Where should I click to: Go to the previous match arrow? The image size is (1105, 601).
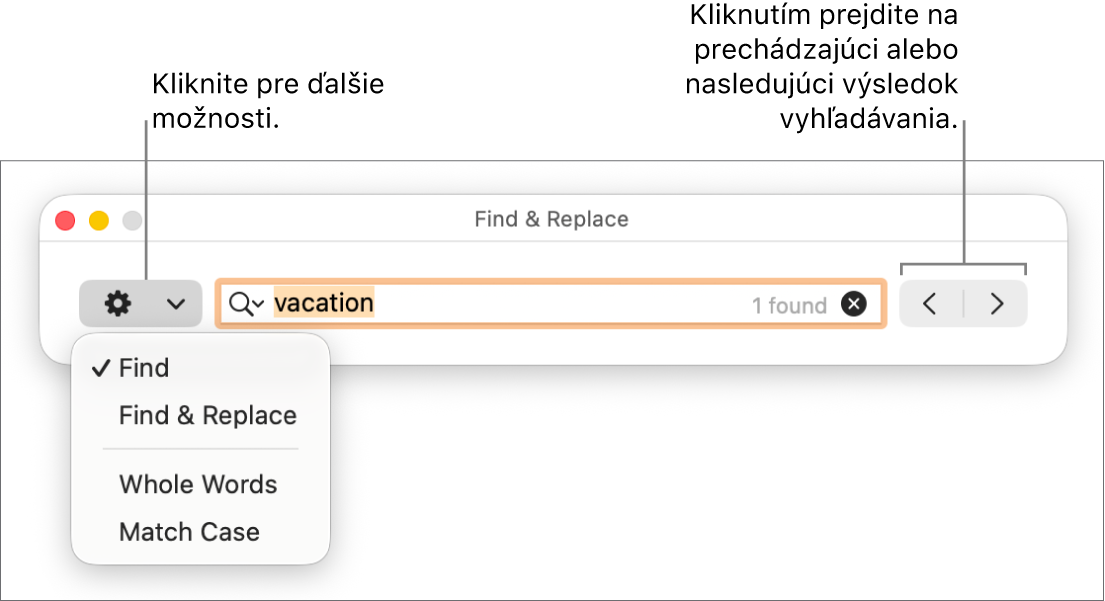[x=930, y=304]
